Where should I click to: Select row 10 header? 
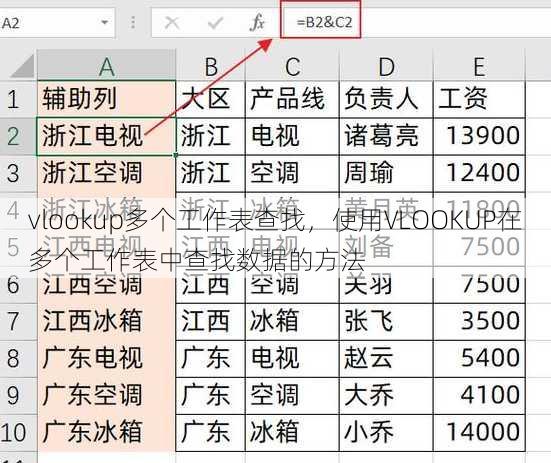point(18,433)
